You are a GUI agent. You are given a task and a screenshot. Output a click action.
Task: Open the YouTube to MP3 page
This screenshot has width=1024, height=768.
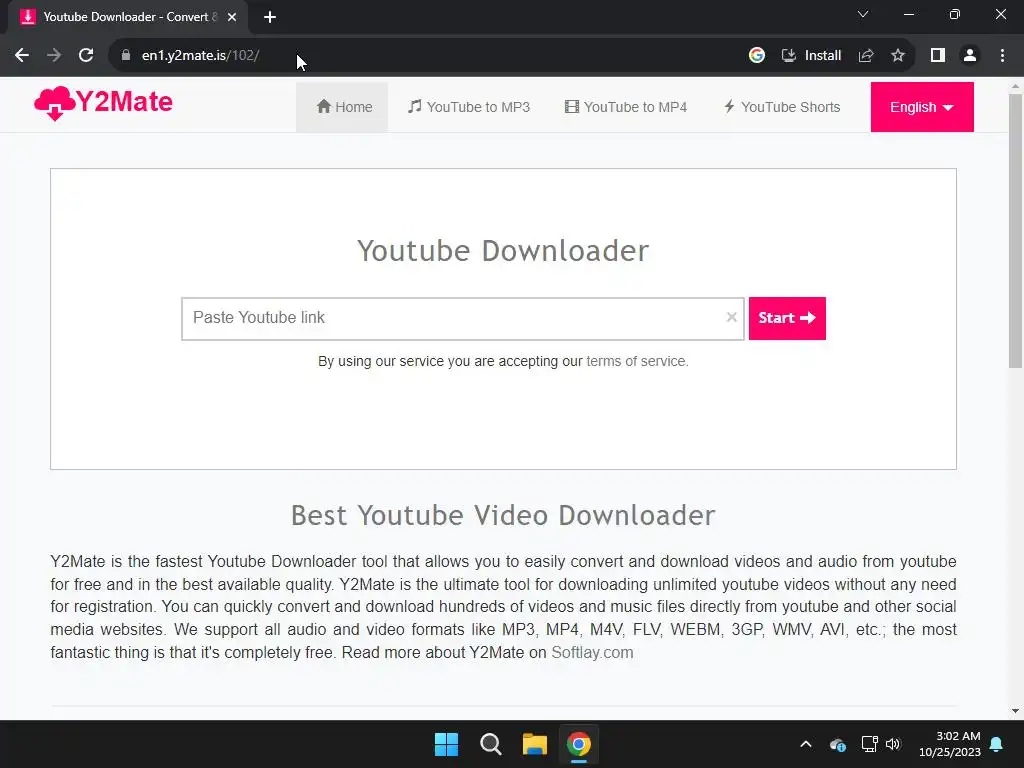[x=469, y=107]
